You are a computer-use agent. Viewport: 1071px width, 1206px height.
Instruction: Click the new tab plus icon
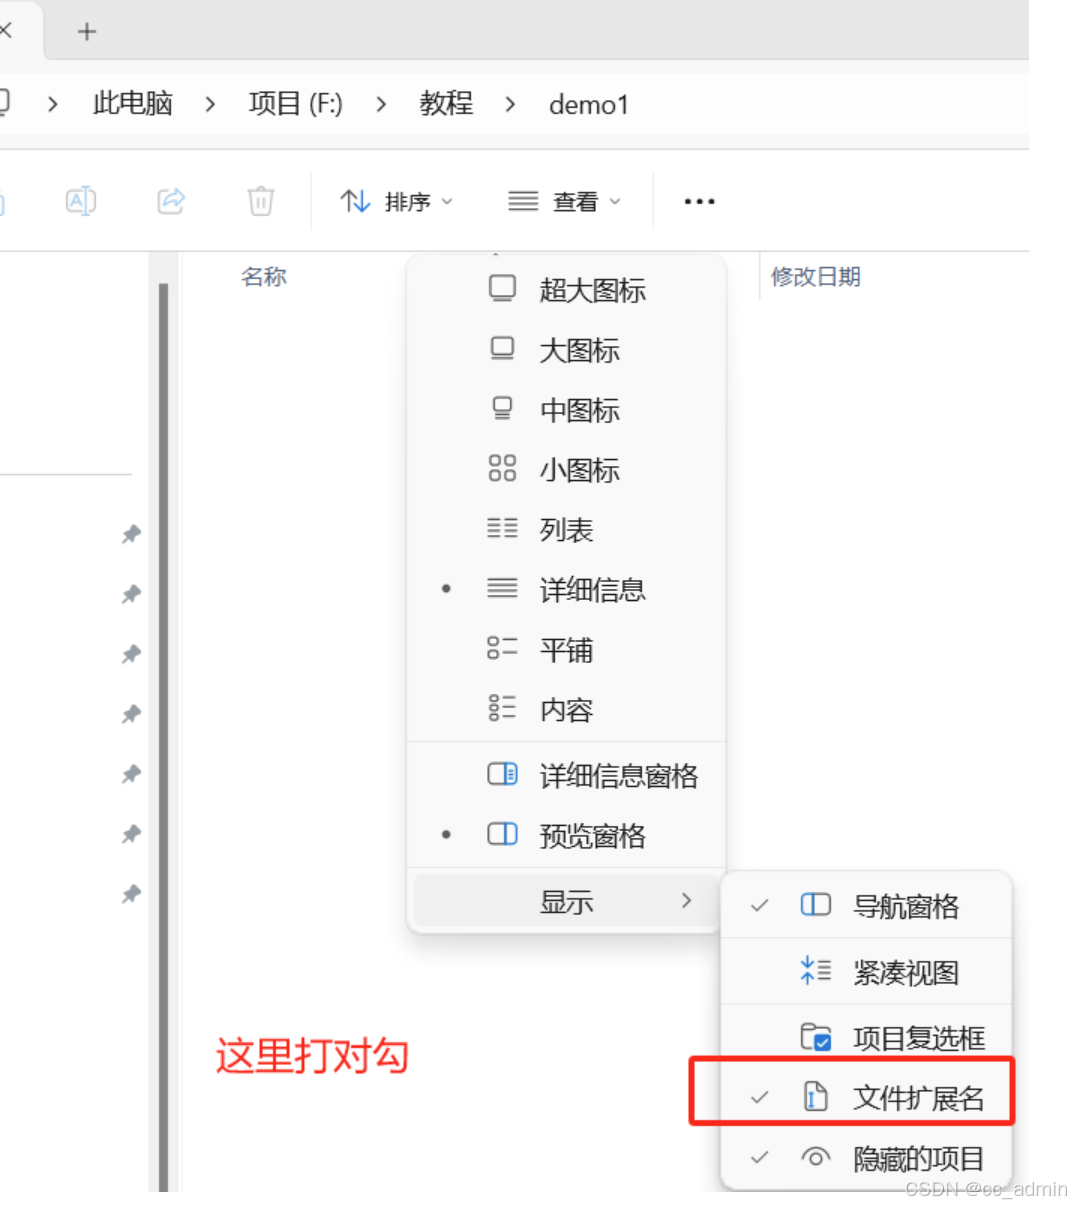[x=86, y=31]
